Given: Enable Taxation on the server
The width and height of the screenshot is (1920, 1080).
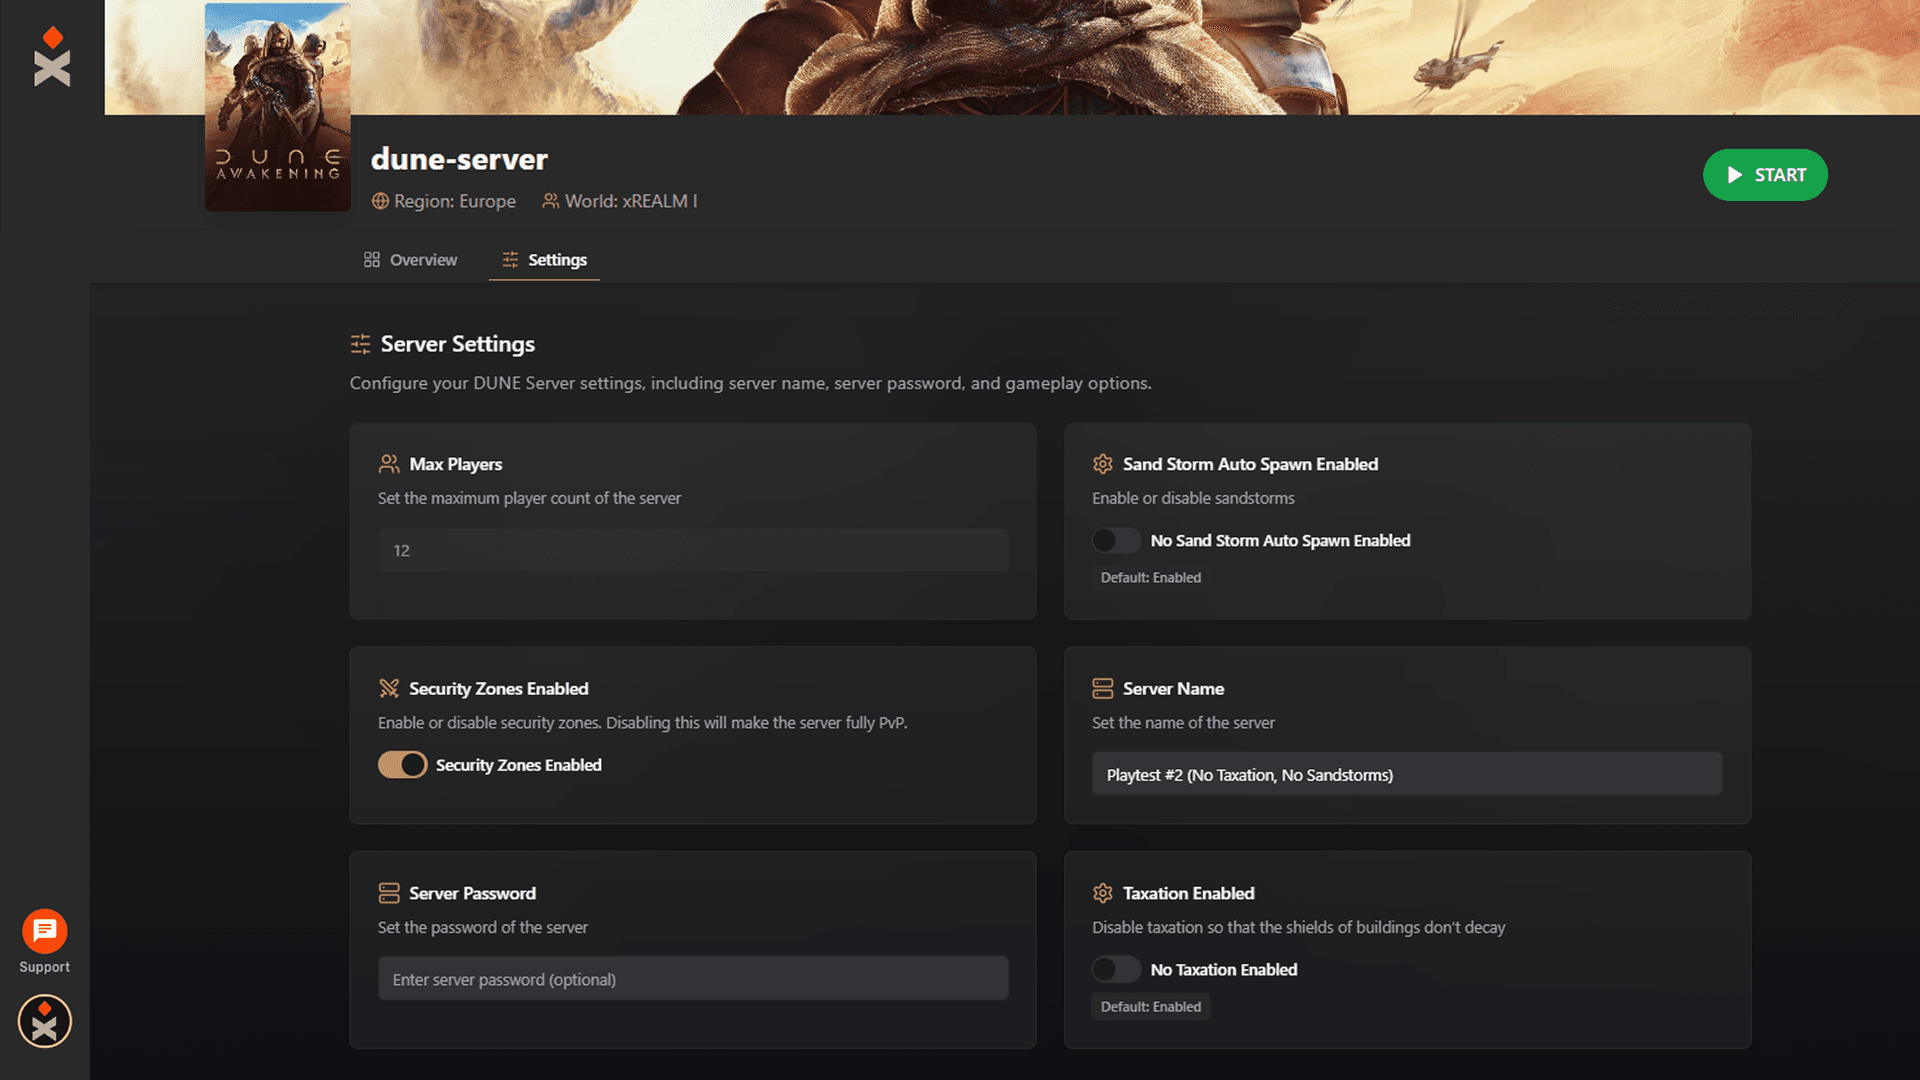Looking at the screenshot, I should coord(1116,969).
